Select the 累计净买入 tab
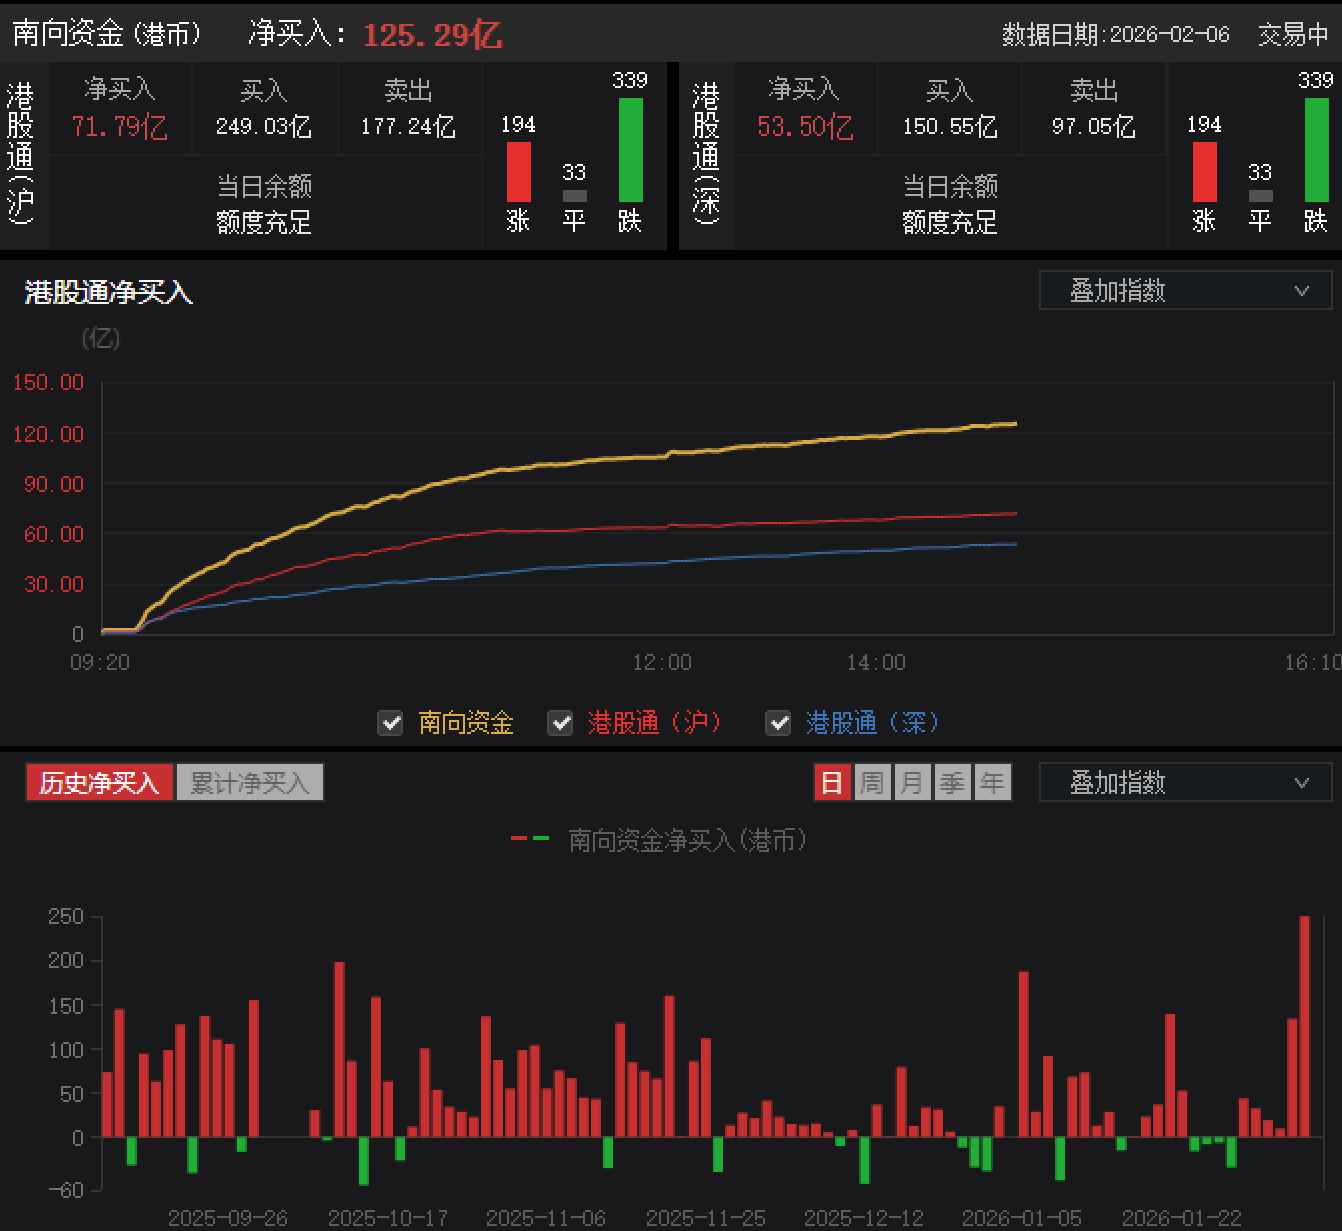 250,782
